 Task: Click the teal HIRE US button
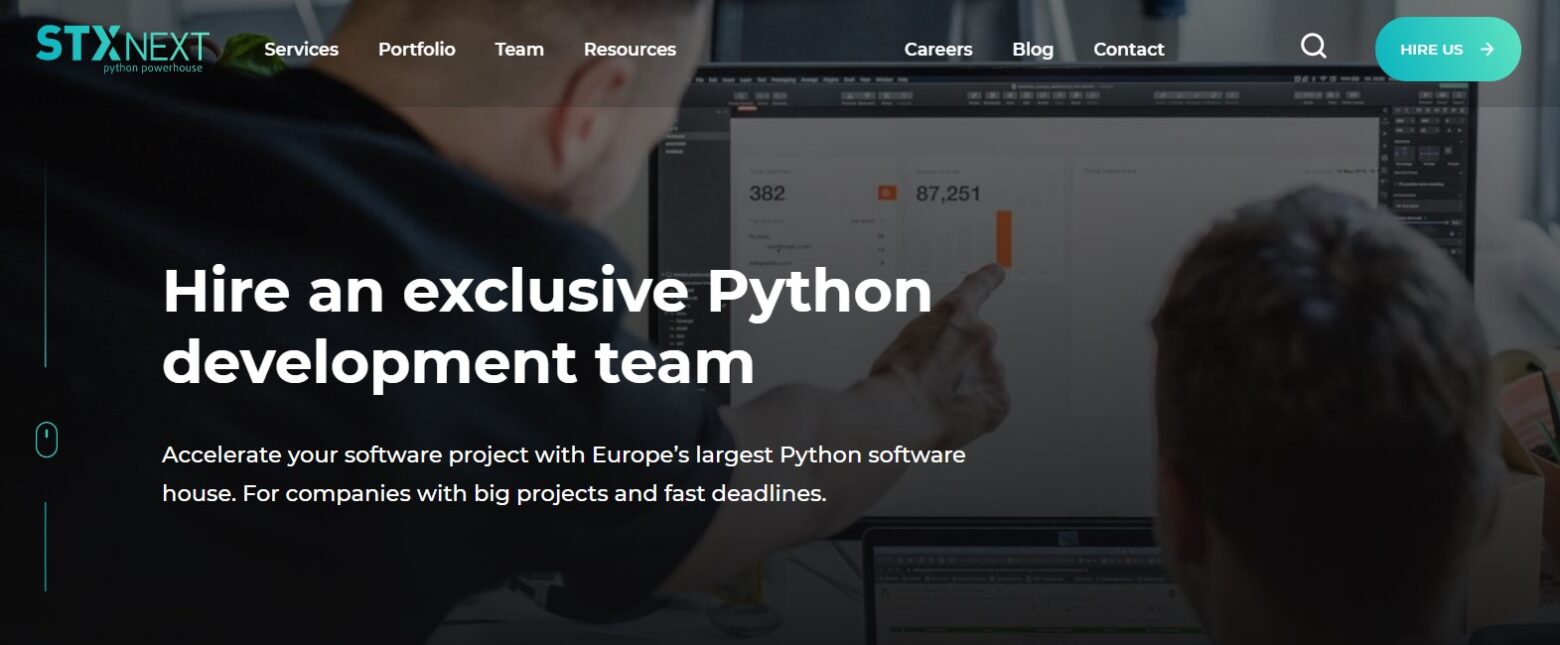(1447, 48)
